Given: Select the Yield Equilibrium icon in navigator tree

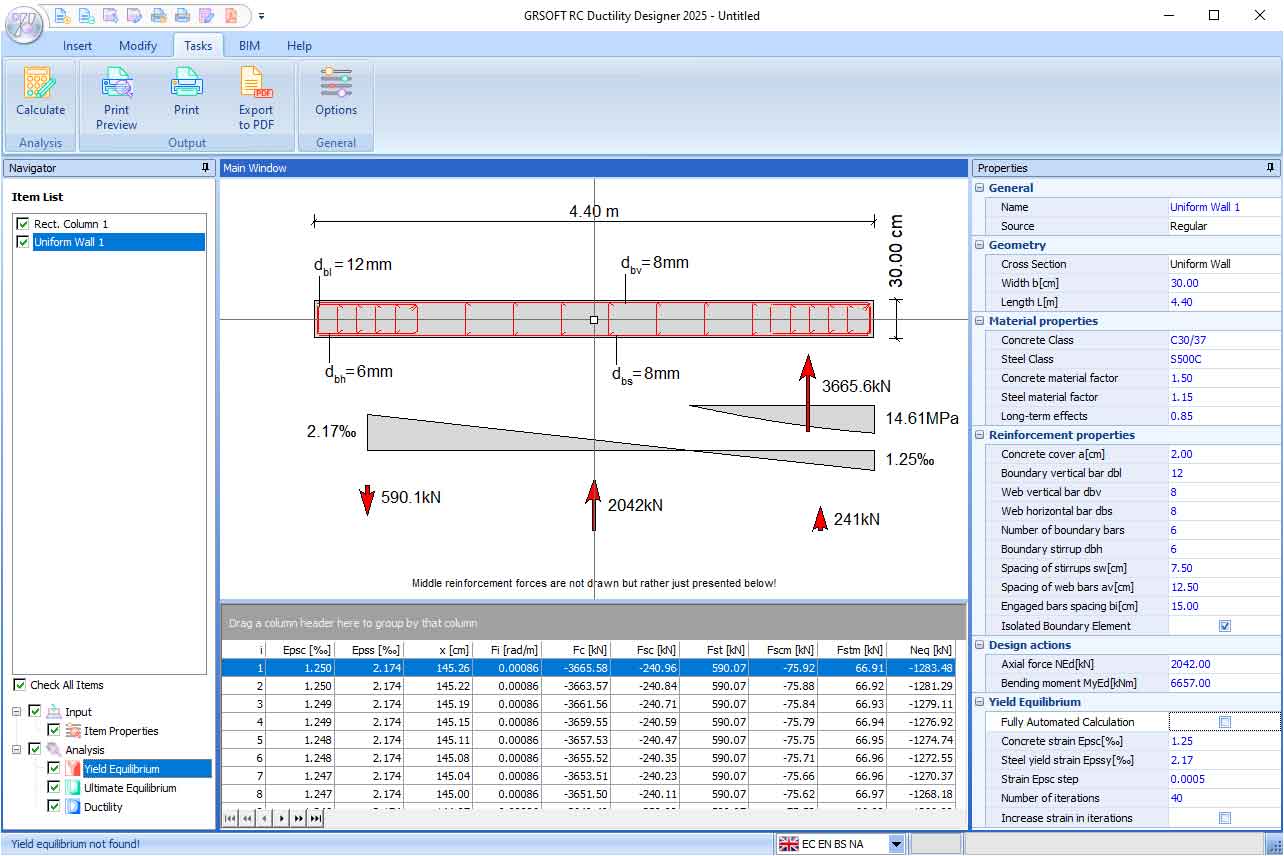Looking at the screenshot, I should pyautogui.click(x=72, y=768).
